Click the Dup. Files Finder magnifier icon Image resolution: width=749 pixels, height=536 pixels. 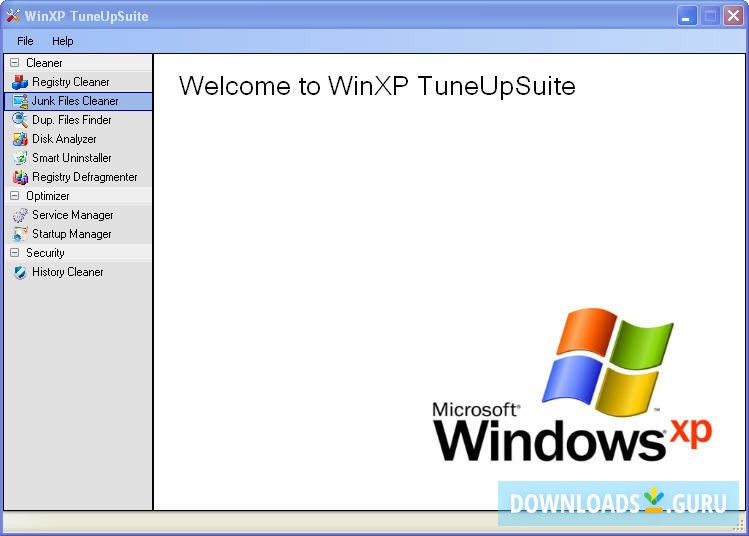tap(20, 120)
